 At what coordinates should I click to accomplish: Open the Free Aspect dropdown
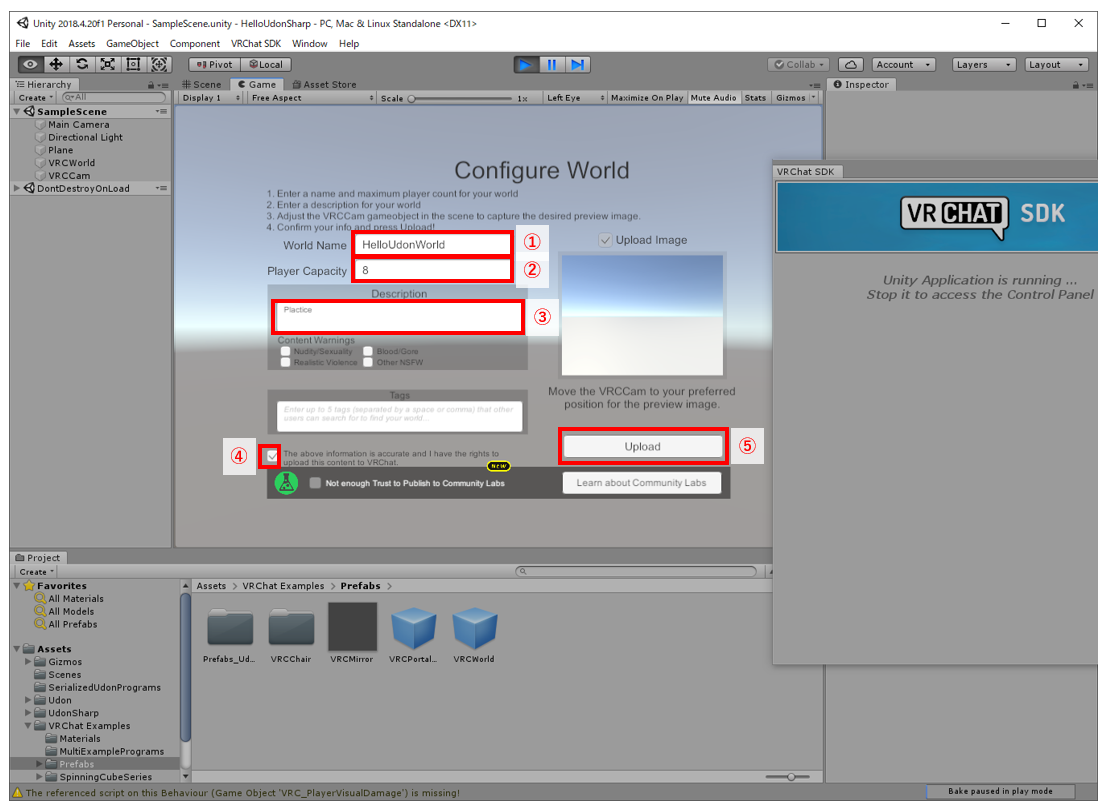pos(313,98)
